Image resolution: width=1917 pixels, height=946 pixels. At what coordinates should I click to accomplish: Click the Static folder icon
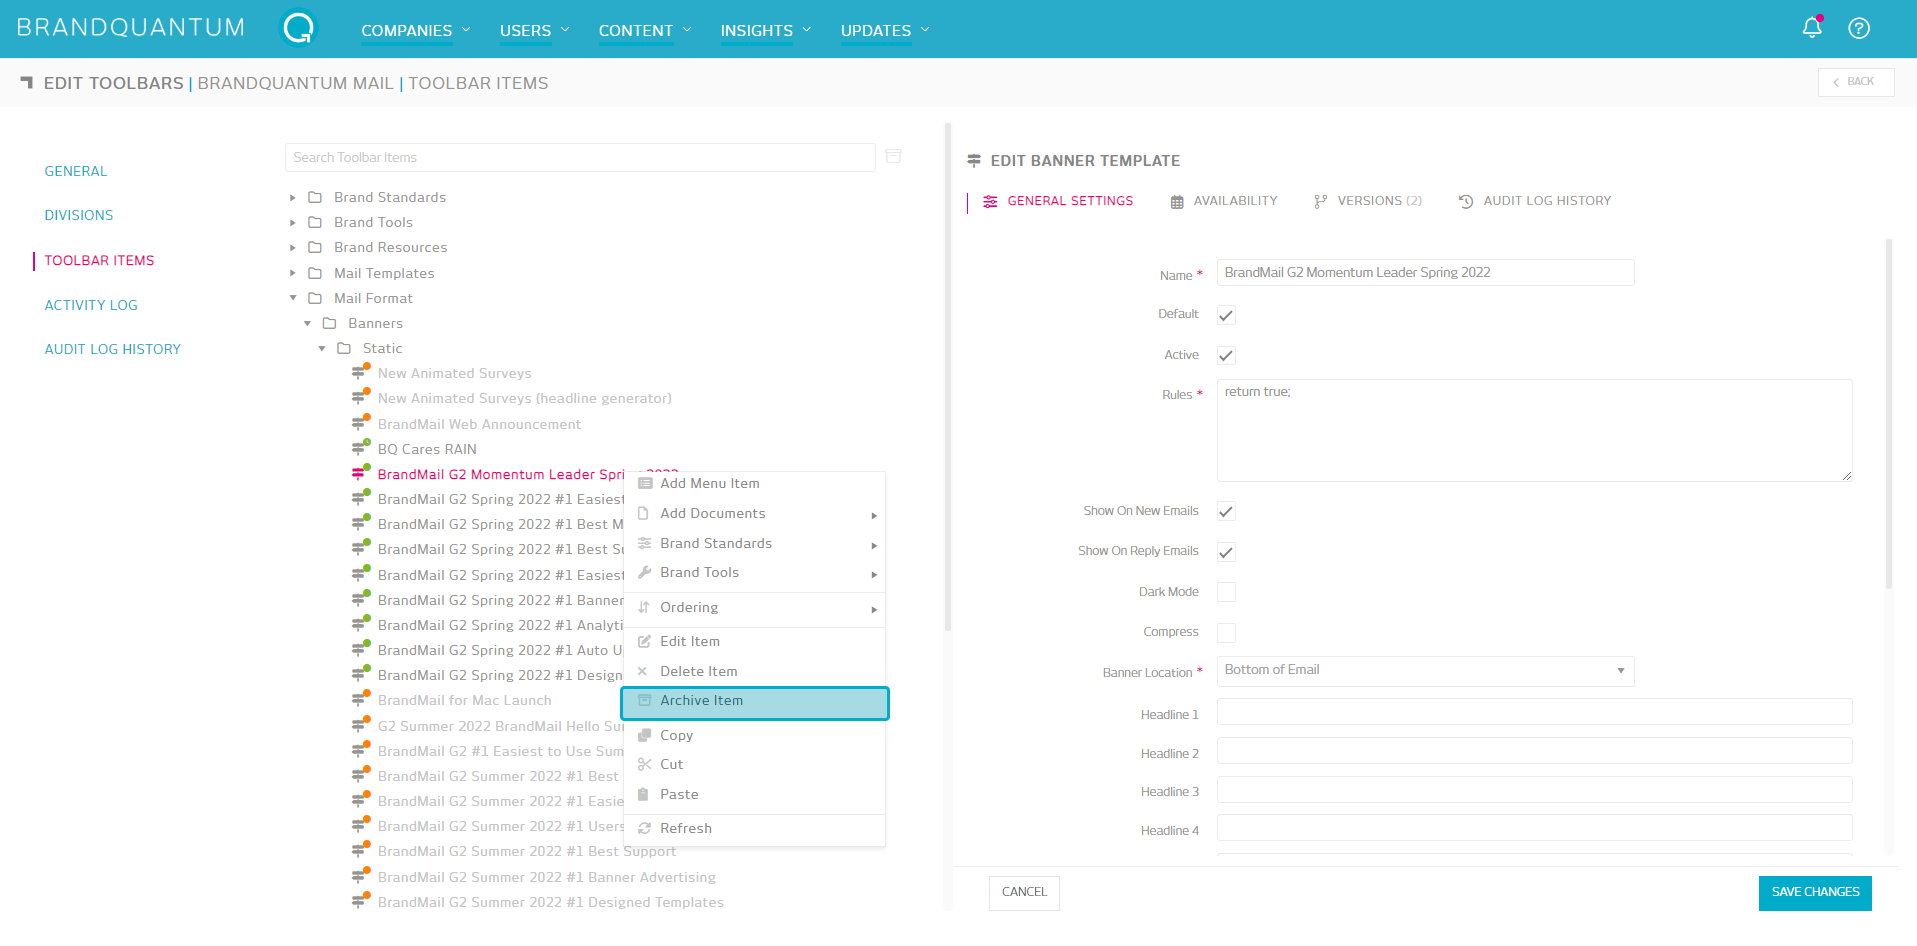[344, 348]
